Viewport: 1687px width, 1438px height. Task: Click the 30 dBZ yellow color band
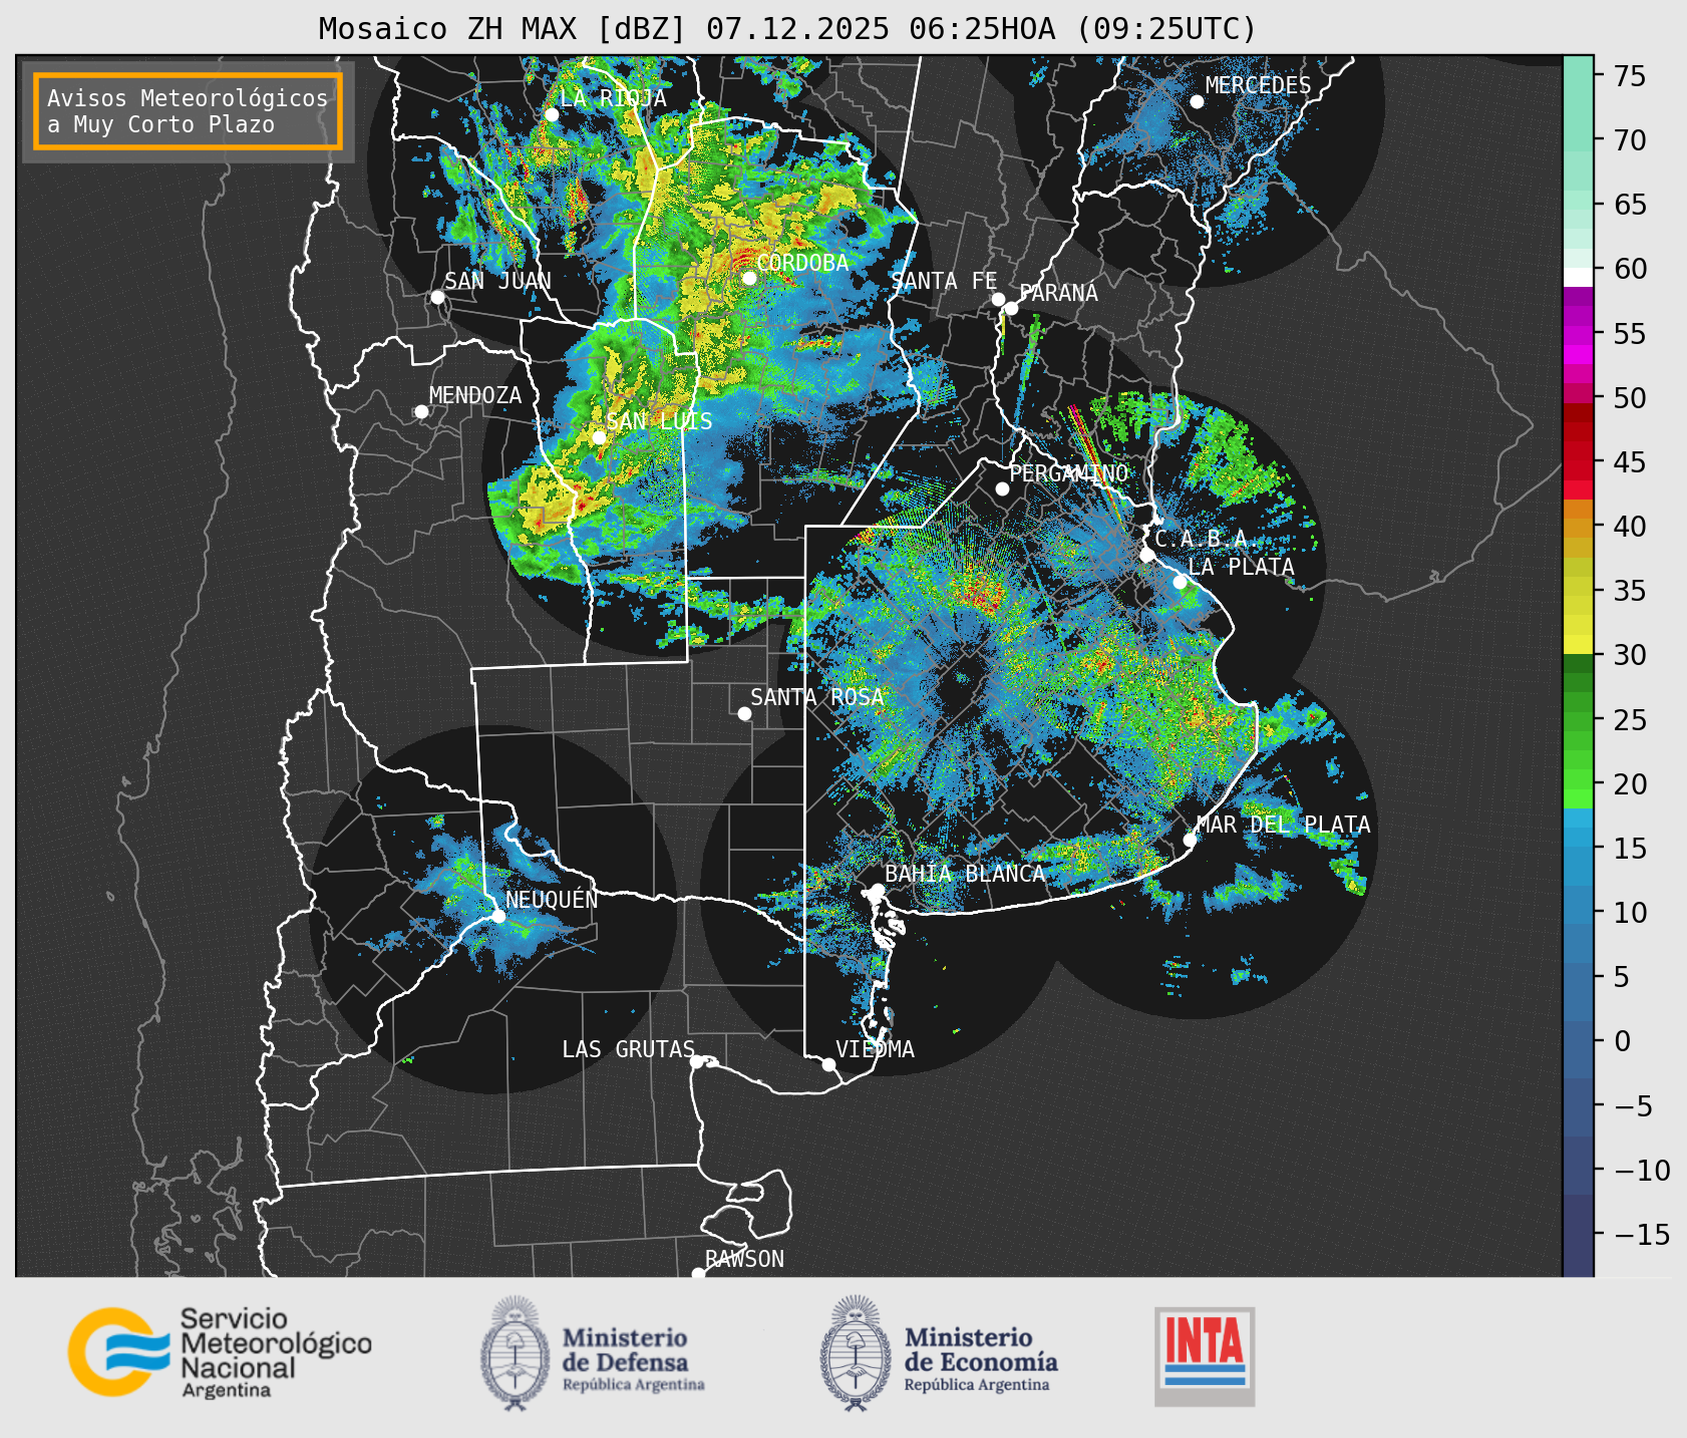[x=1578, y=645]
